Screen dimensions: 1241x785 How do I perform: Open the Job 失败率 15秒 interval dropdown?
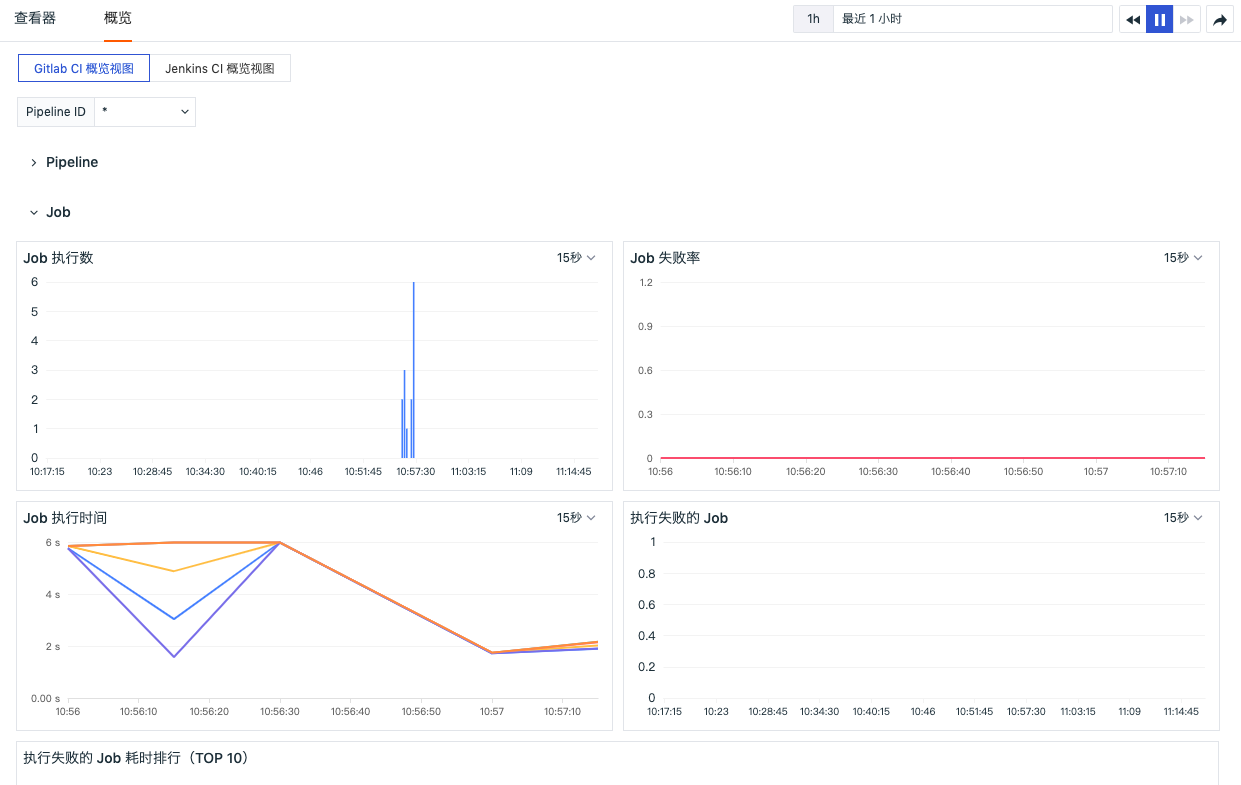(x=1183, y=258)
